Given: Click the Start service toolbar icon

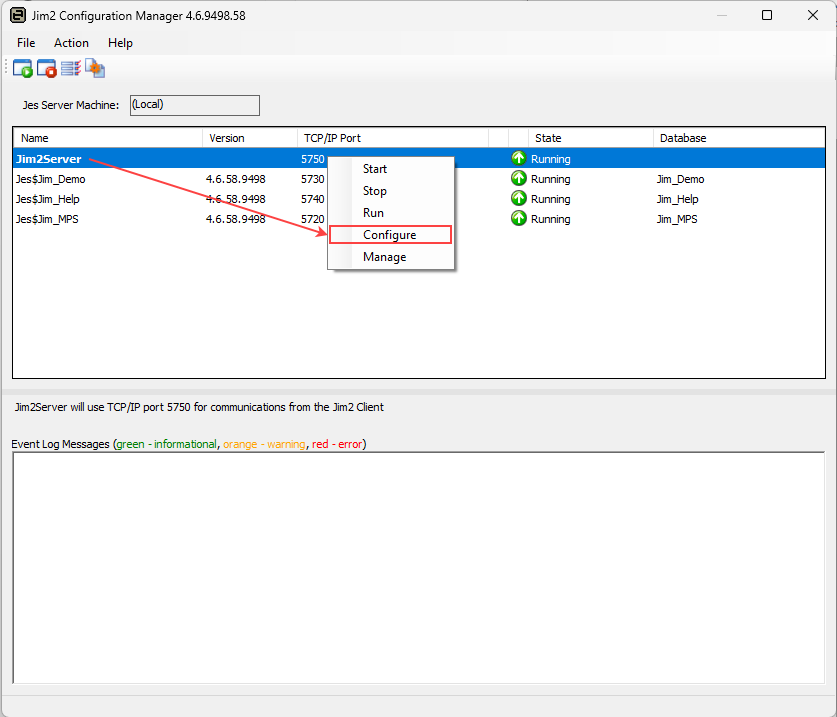Looking at the screenshot, I should [22, 69].
